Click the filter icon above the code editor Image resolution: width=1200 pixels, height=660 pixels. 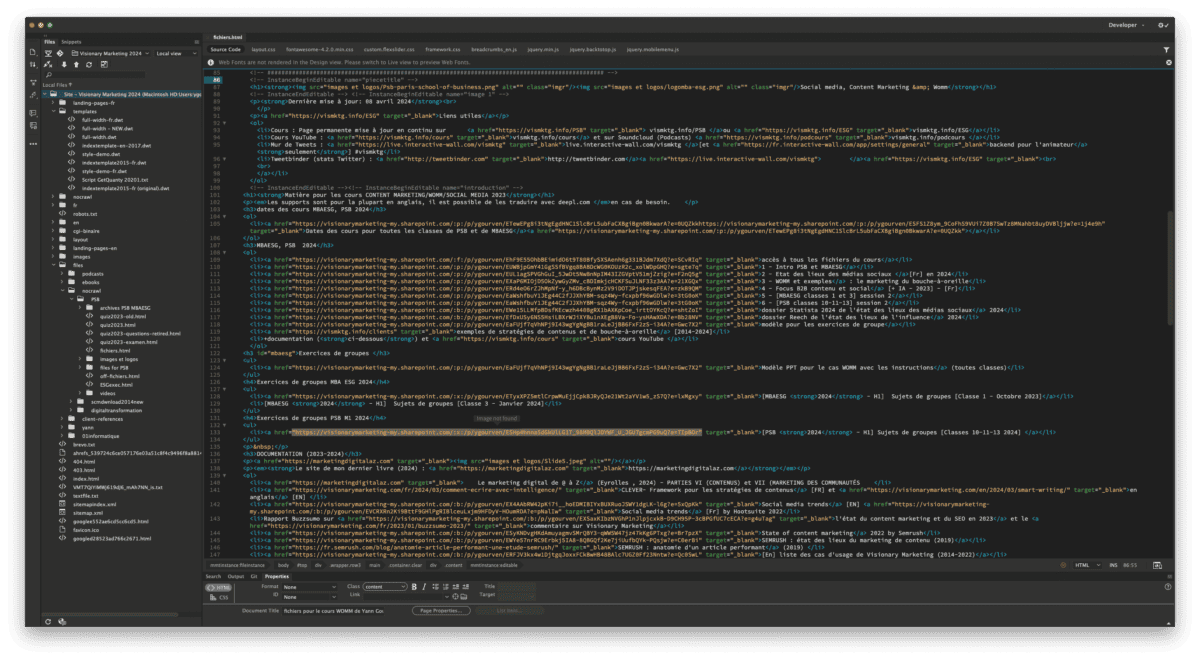coord(1166,49)
